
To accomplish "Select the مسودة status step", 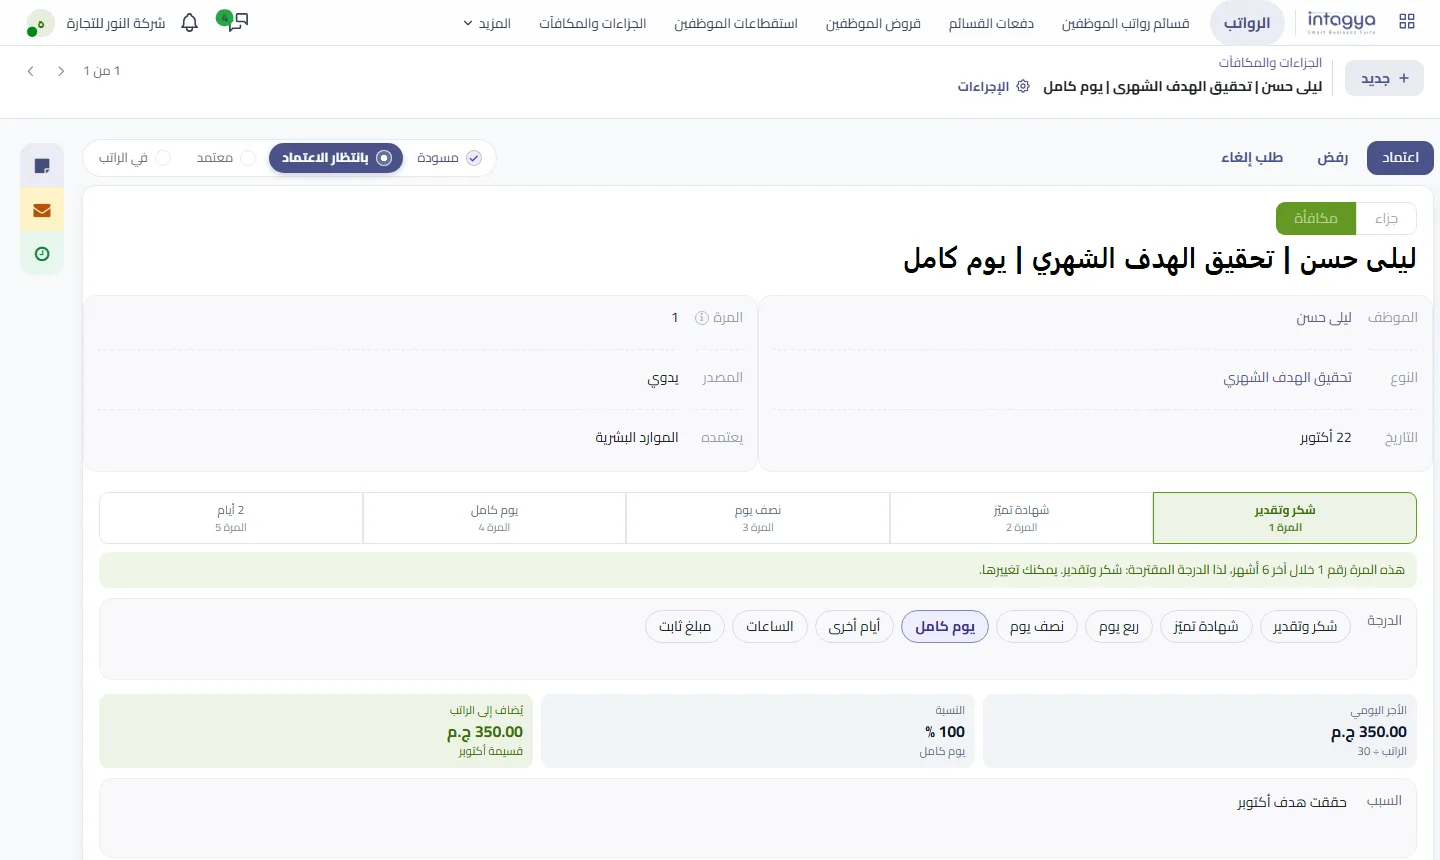I will coord(448,158).
